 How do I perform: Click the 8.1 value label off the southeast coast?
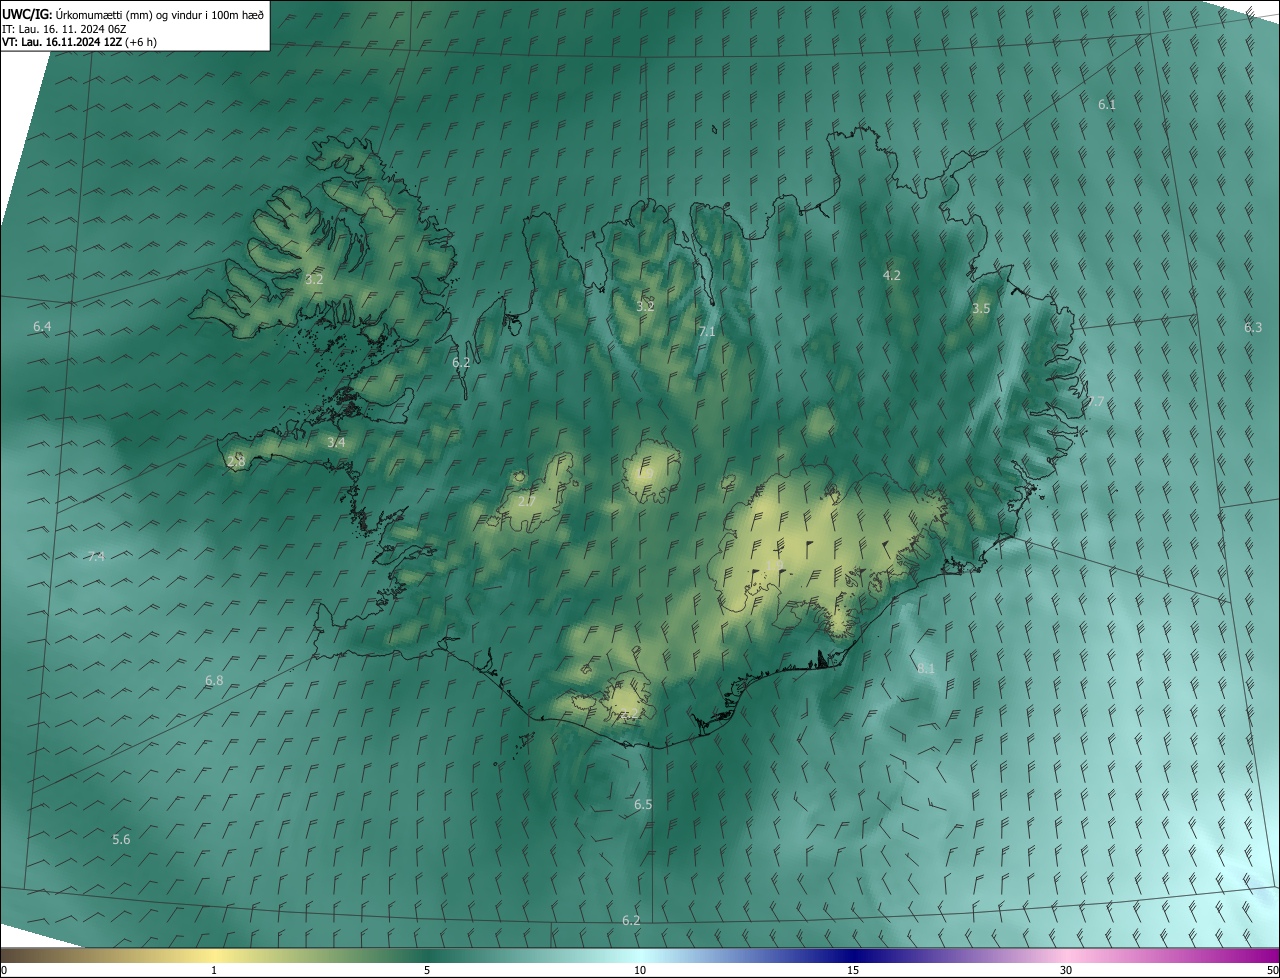[x=926, y=668]
